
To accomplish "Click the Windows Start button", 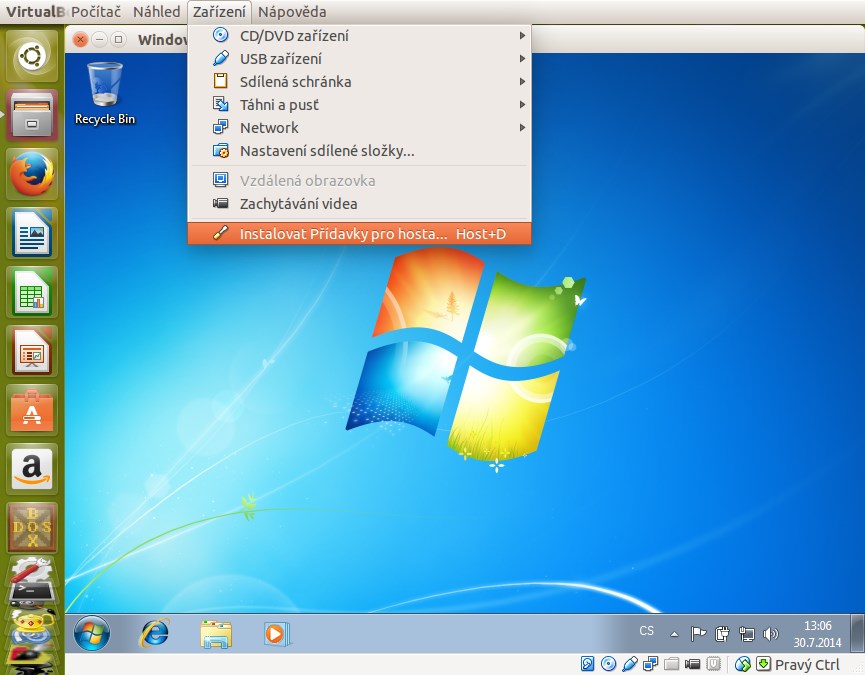I will click(93, 633).
